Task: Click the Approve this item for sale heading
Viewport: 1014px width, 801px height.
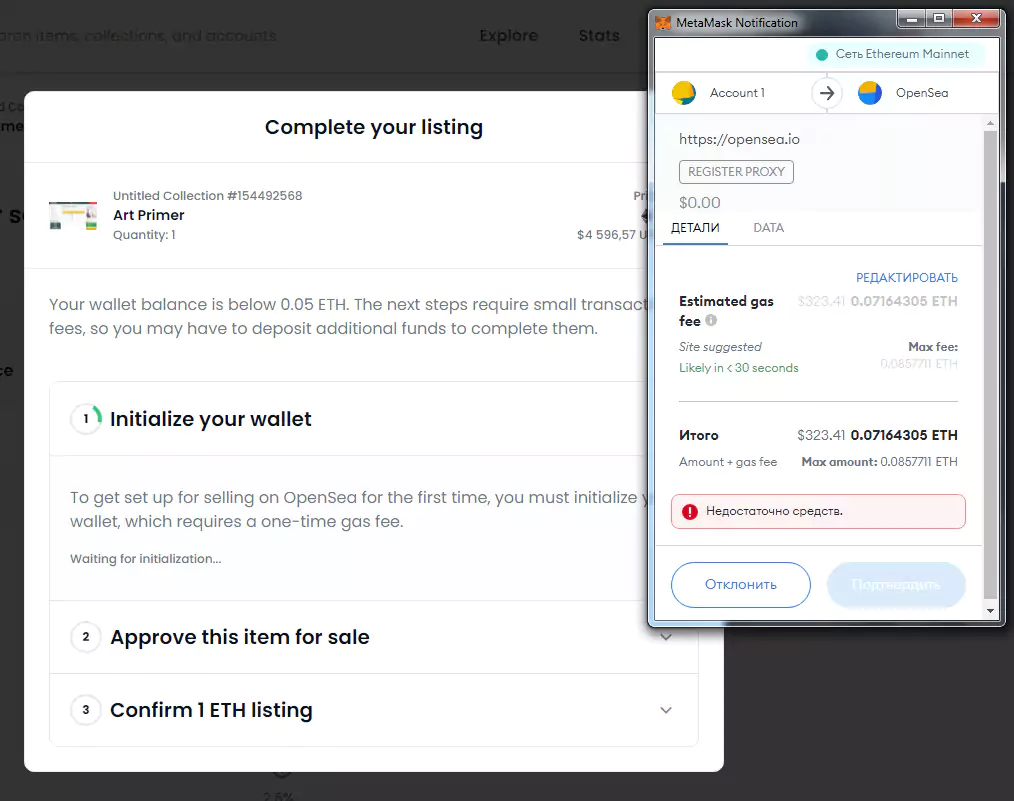Action: (x=240, y=637)
